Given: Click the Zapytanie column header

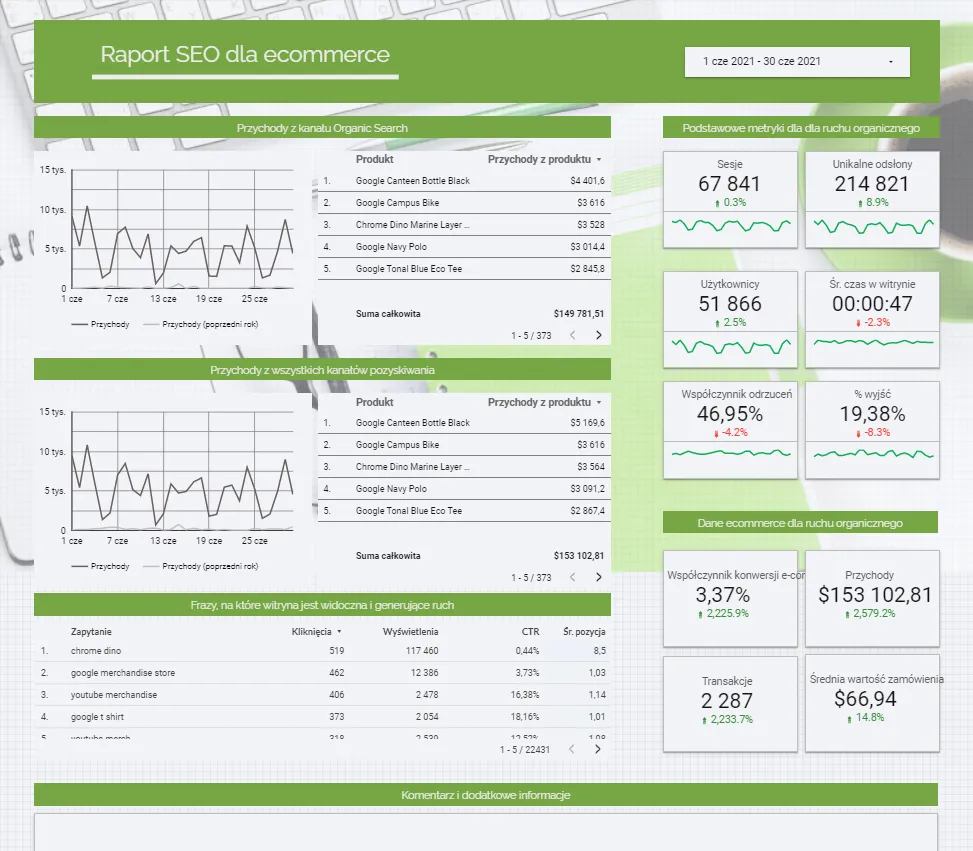Looking at the screenshot, I should [91, 632].
